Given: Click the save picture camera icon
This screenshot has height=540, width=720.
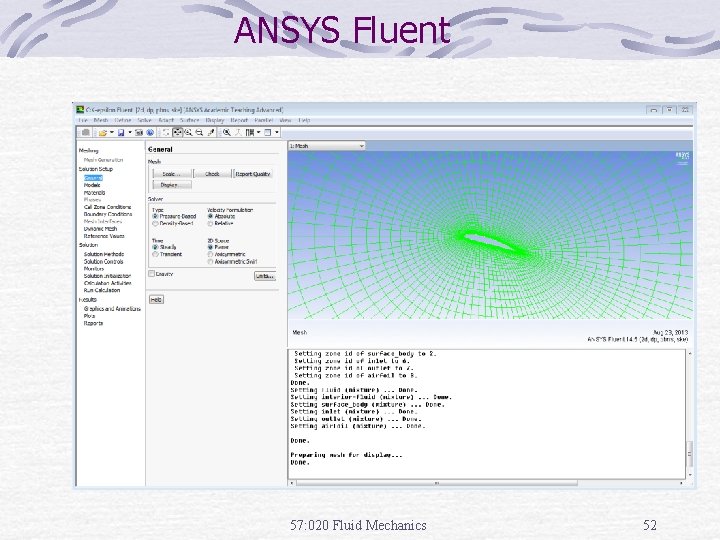Looking at the screenshot, I should coord(139,133).
